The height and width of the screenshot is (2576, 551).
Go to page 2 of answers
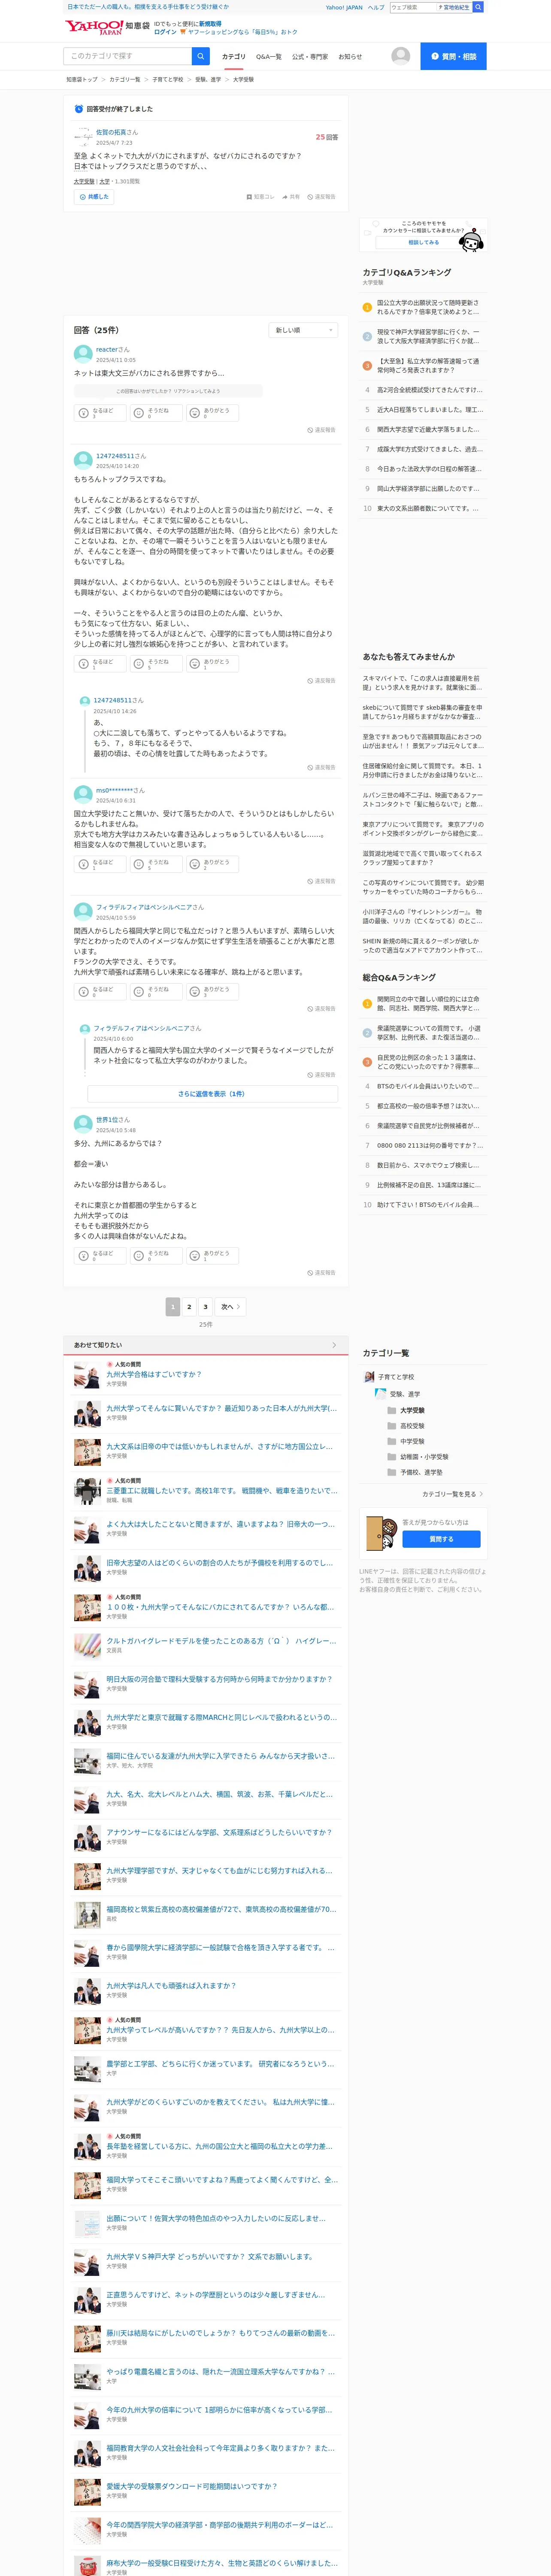click(189, 1306)
